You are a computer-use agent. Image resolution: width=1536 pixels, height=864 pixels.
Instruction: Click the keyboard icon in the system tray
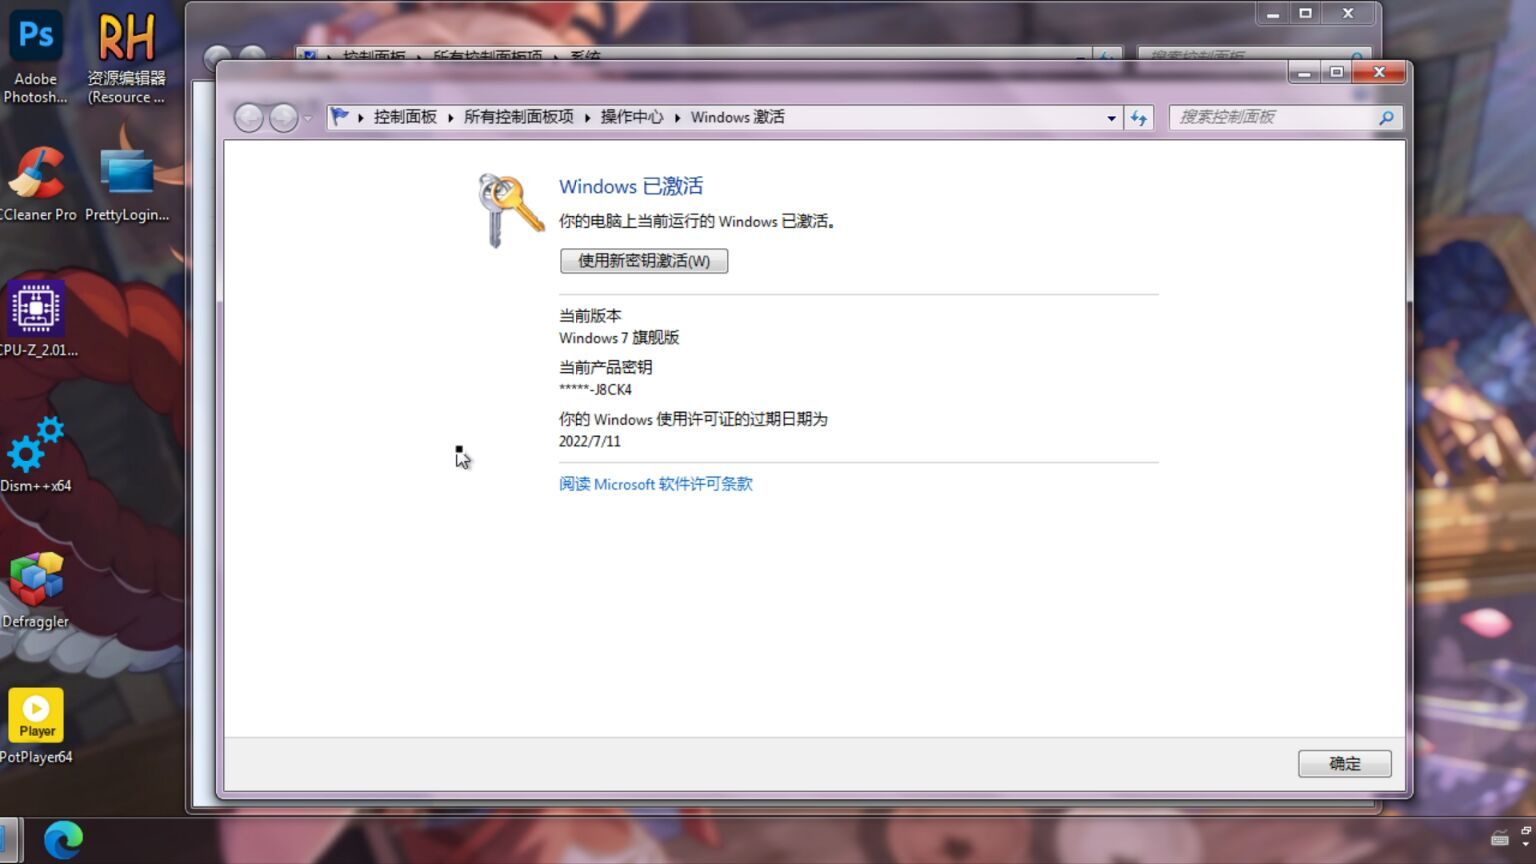coord(1500,839)
